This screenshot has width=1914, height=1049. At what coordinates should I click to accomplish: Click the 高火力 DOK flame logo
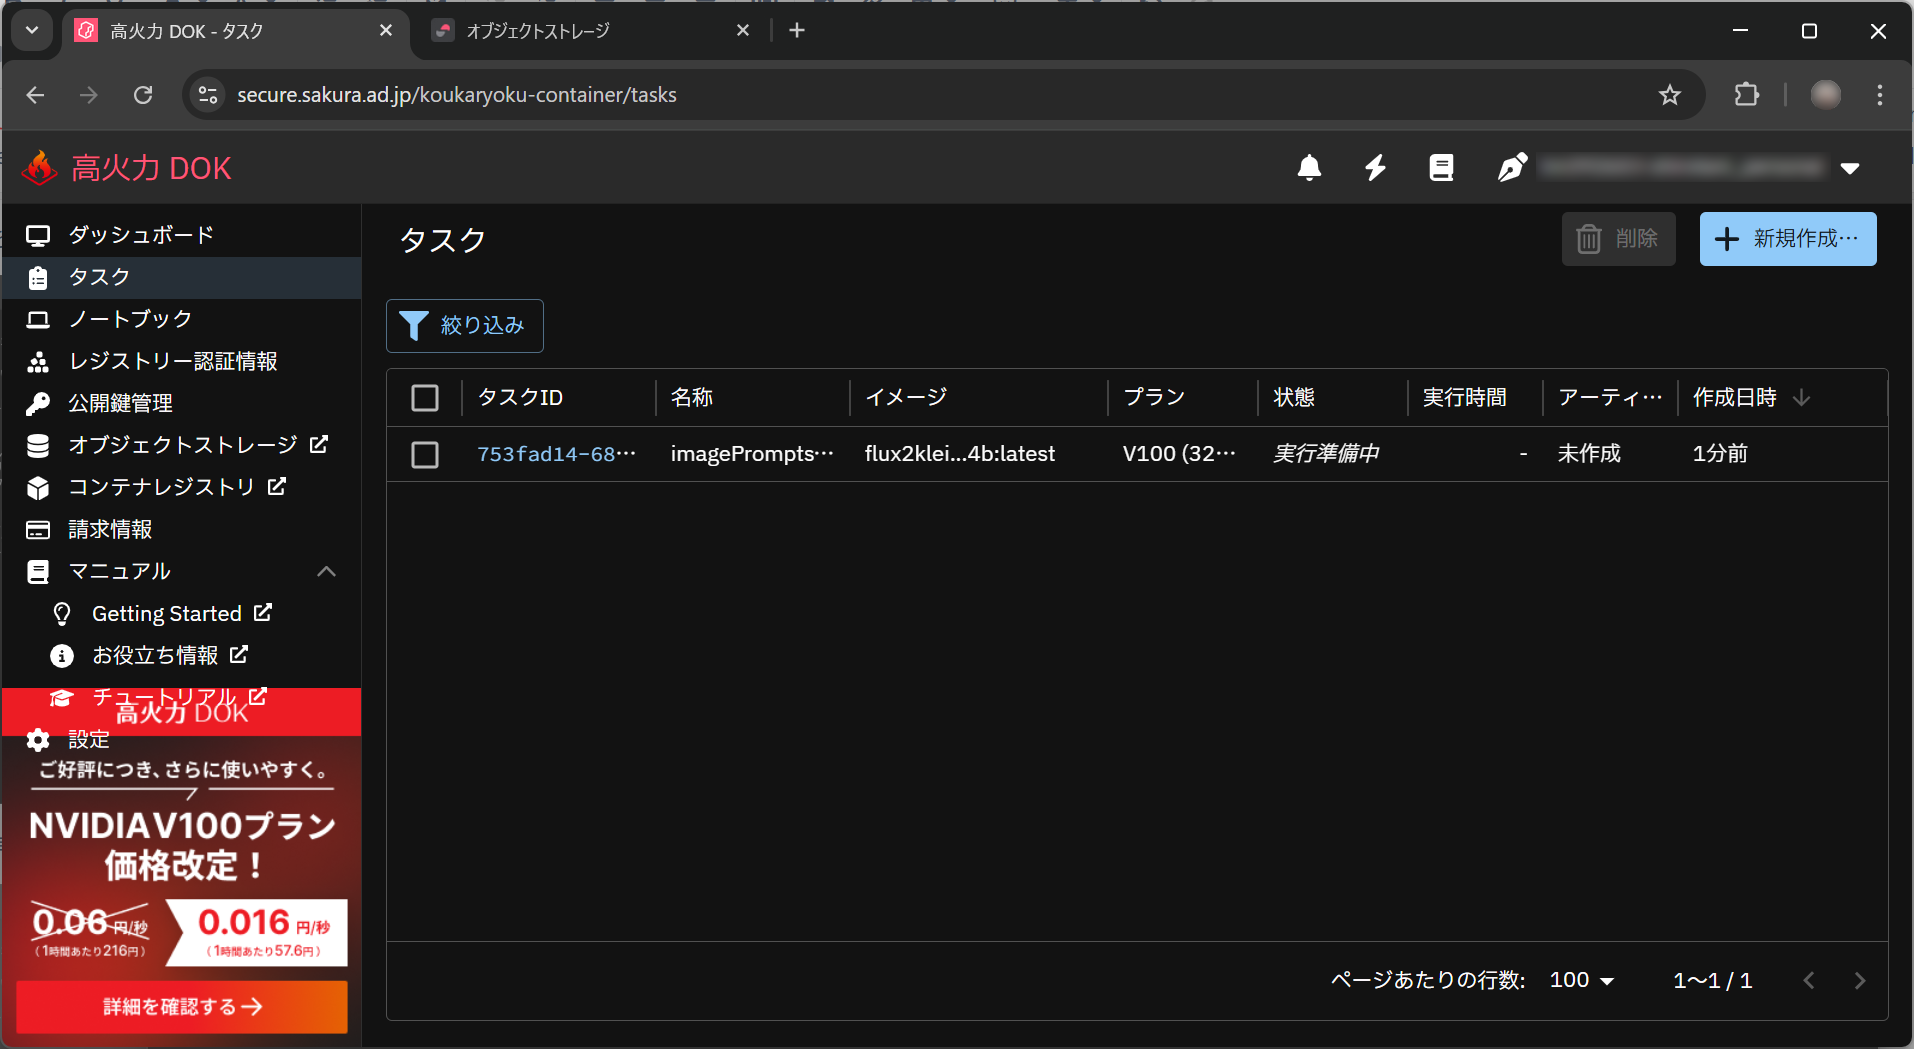pyautogui.click(x=40, y=168)
